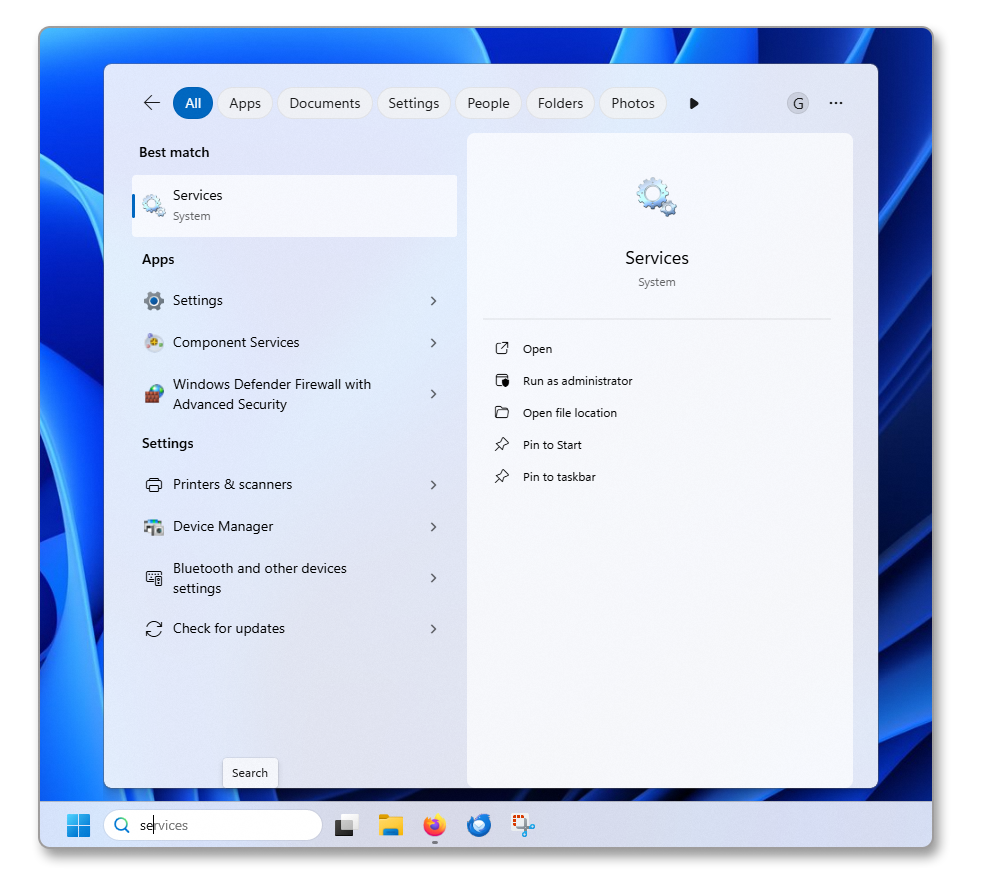The image size is (984, 878).
Task: Open the three-dot more options menu
Action: tap(836, 103)
